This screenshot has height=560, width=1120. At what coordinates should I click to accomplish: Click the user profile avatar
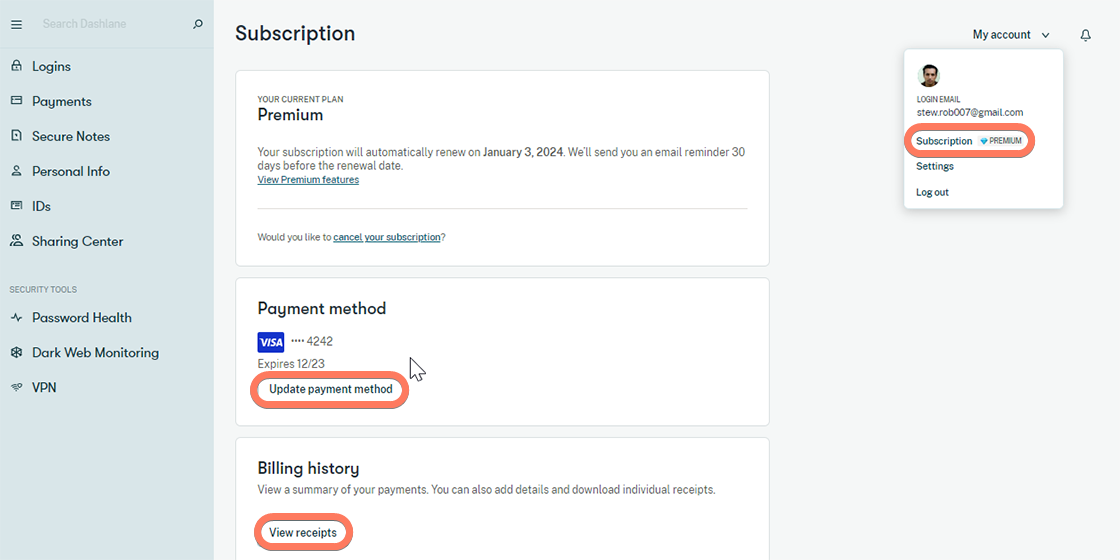929,76
